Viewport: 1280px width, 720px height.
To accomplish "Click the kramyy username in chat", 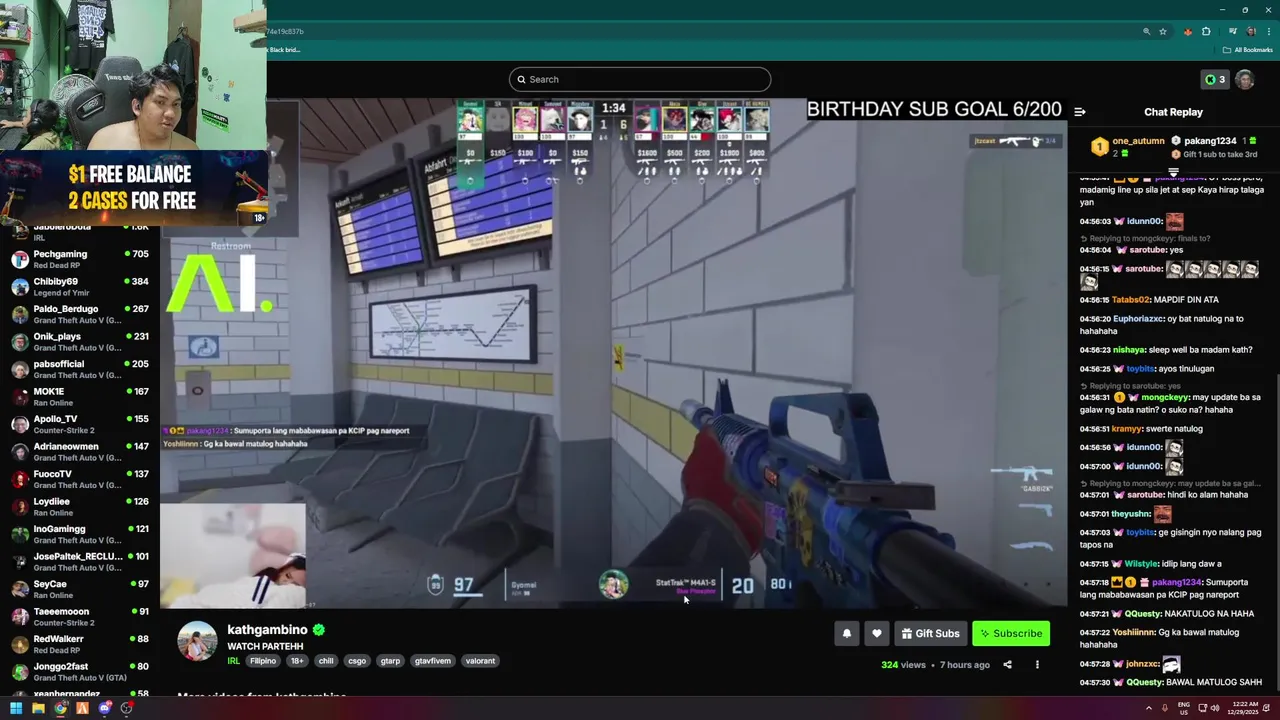I will pos(1128,429).
